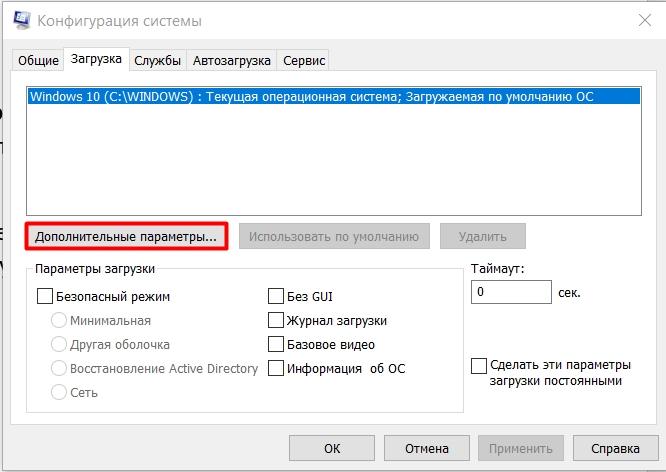The image size is (666, 472).
Task: Close the Конфигурация системы window
Action: 644,20
